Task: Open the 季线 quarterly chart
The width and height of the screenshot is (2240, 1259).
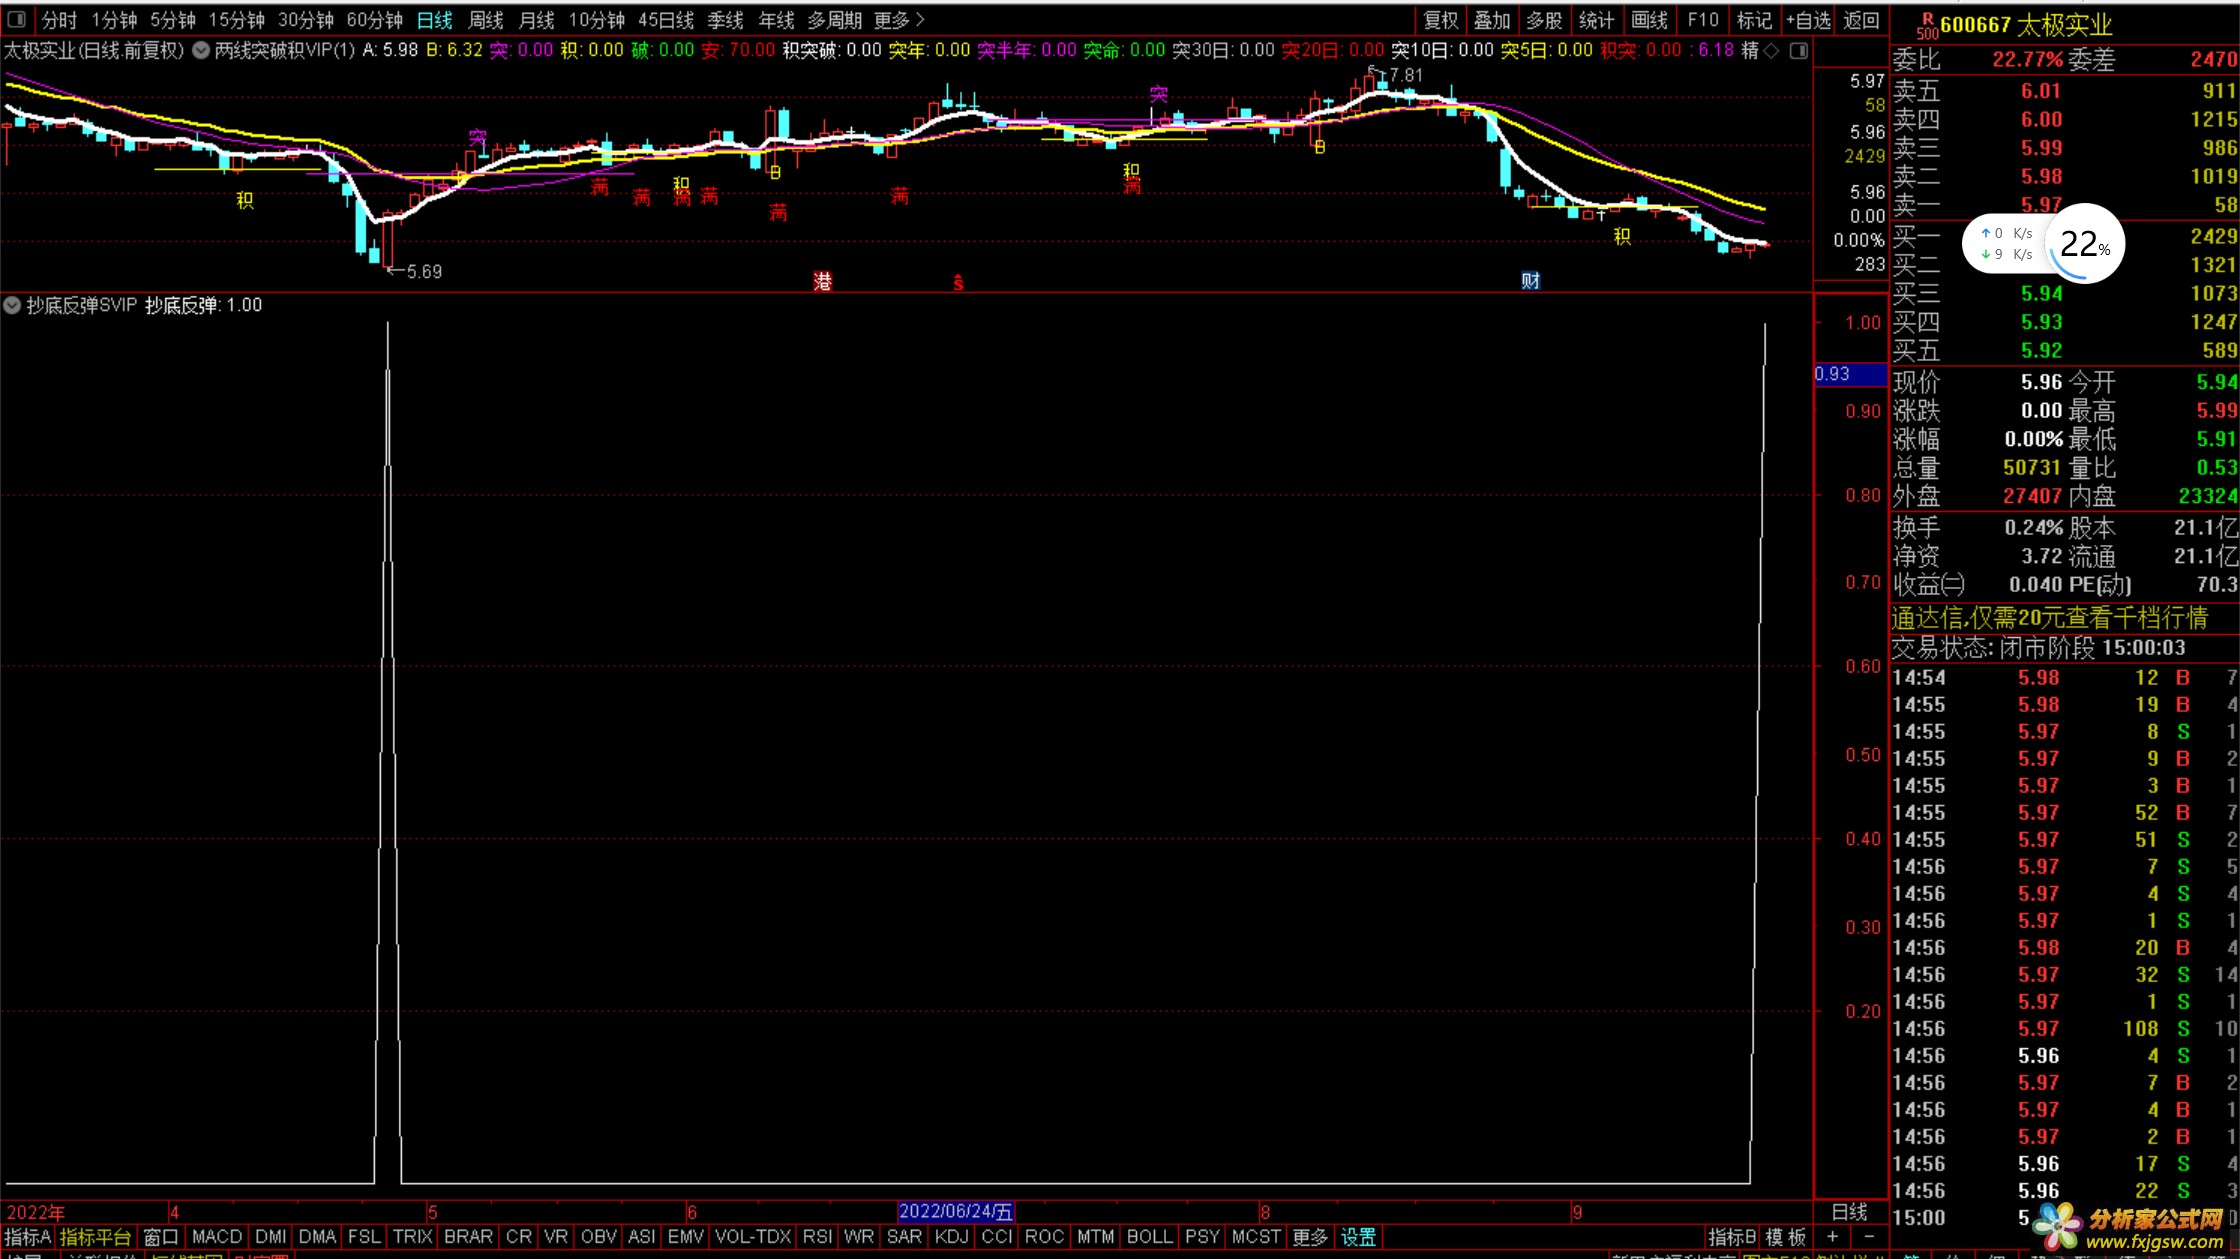Action: [725, 20]
